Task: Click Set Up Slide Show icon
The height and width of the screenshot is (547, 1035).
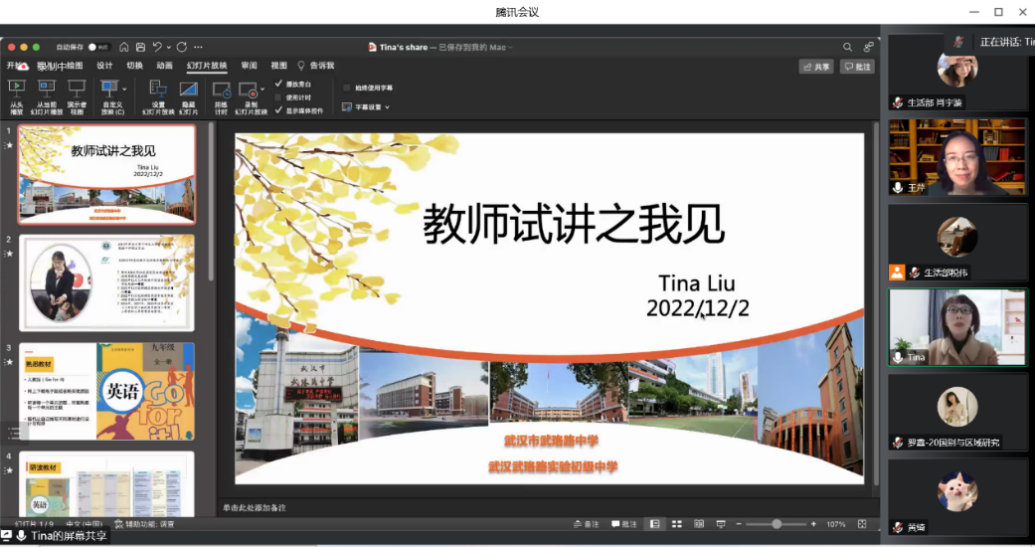Action: [x=158, y=89]
